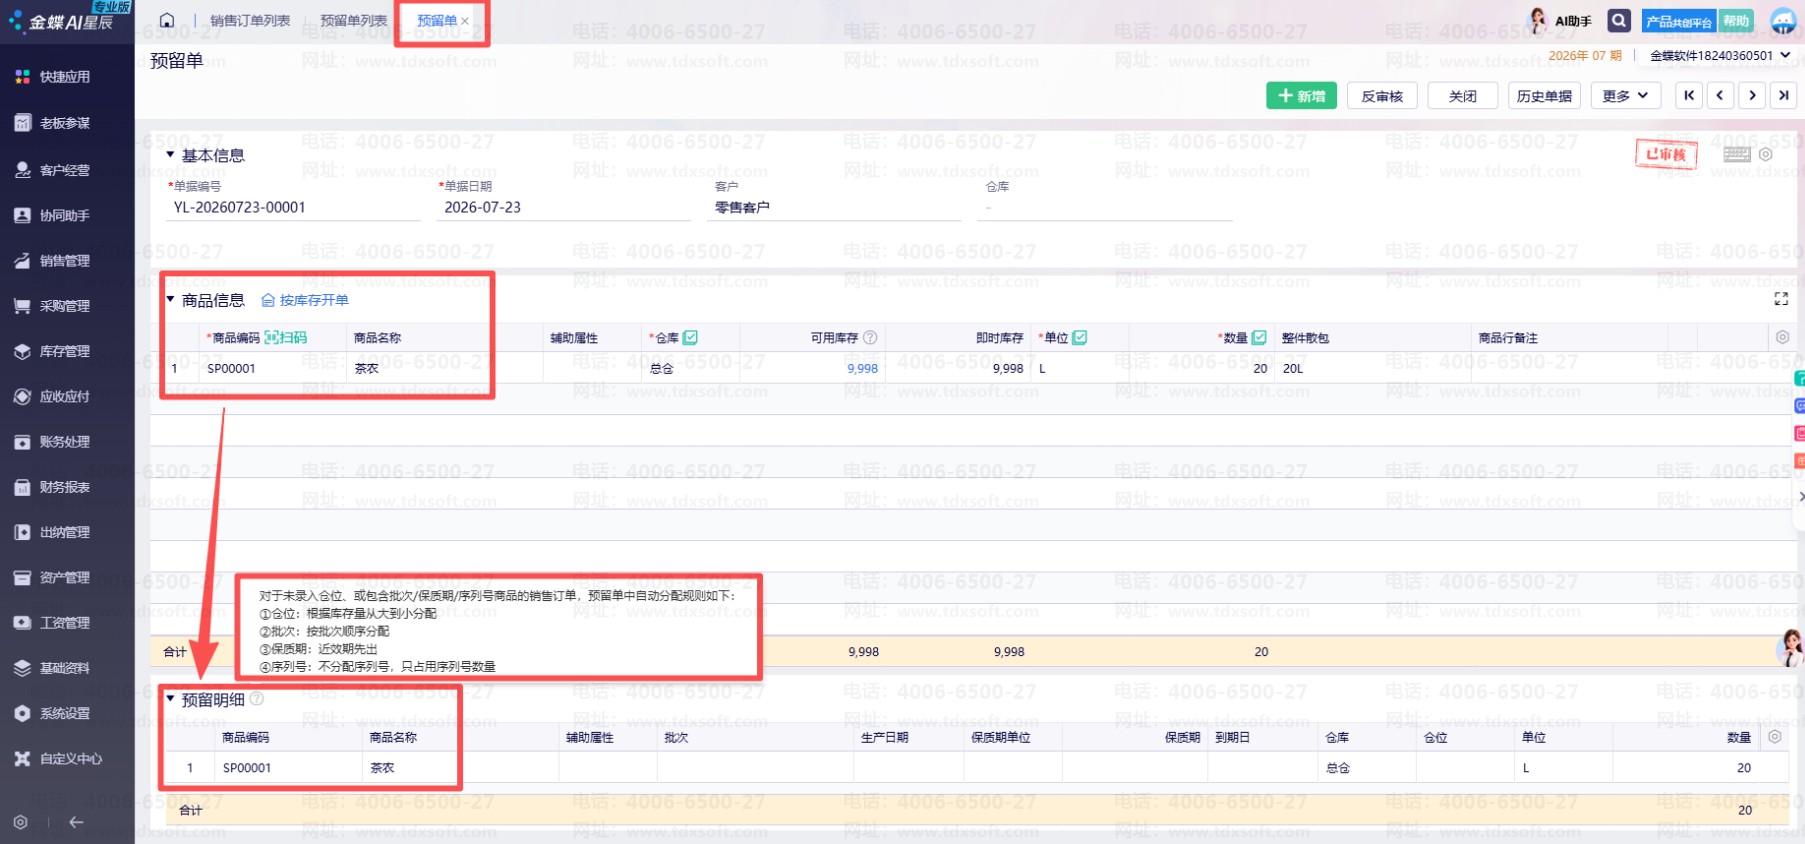The image size is (1805, 844).
Task: Toggle the 单位 column batch-fill checkbox
Action: click(1080, 338)
